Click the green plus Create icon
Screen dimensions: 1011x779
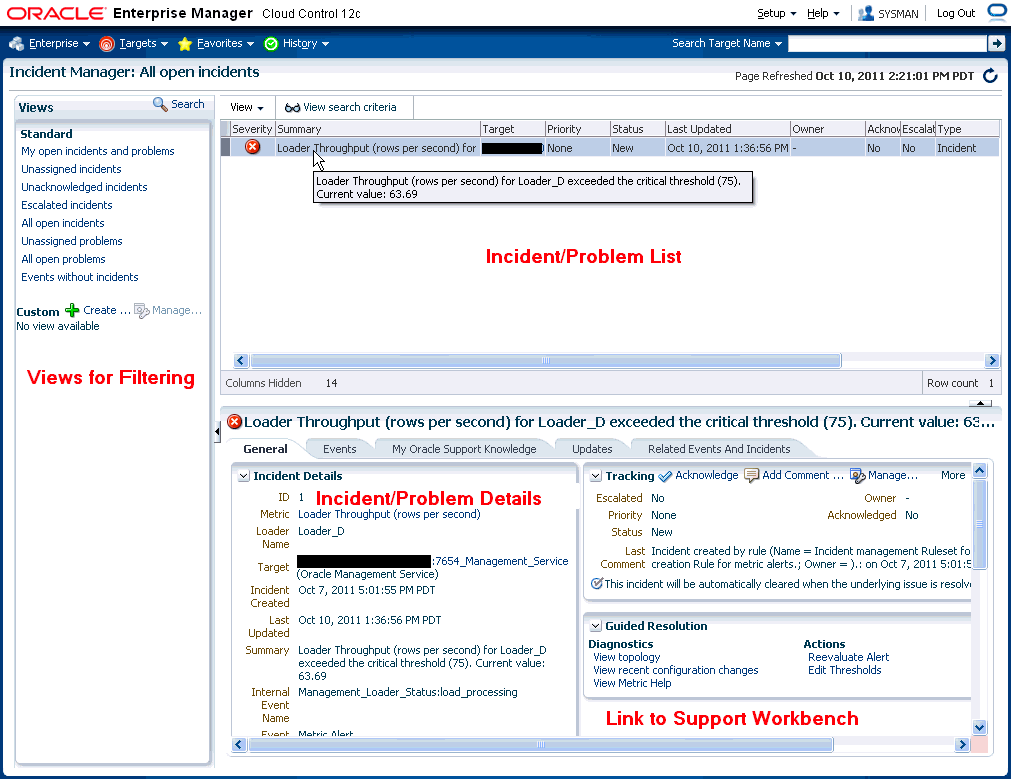point(72,310)
